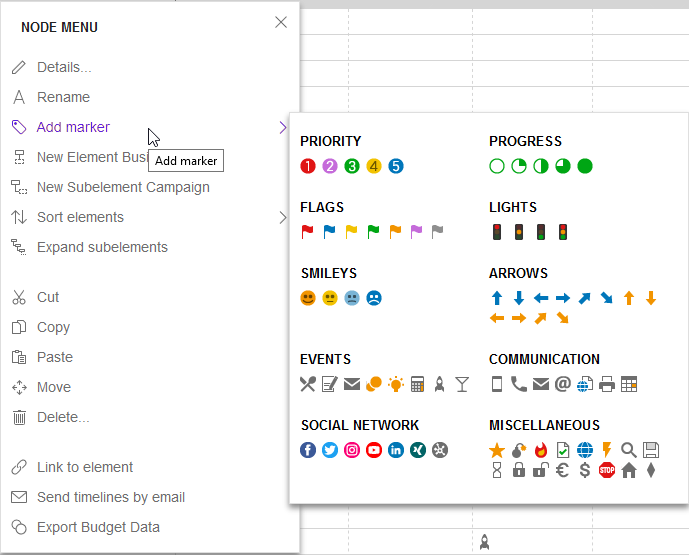Select the printer communication marker
Viewport: 689px width, 555px height.
(x=607, y=384)
